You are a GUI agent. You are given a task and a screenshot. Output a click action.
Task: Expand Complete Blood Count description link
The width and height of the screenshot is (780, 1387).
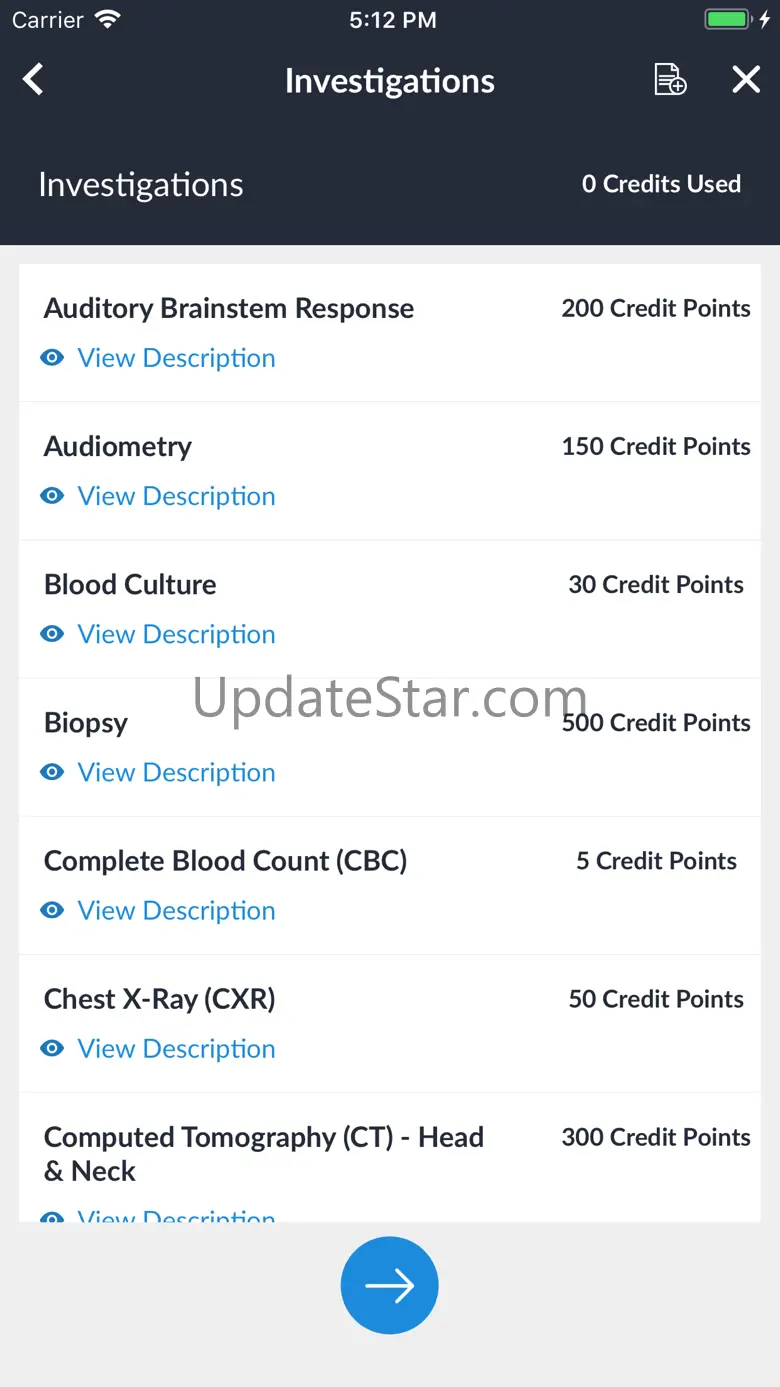(176, 910)
